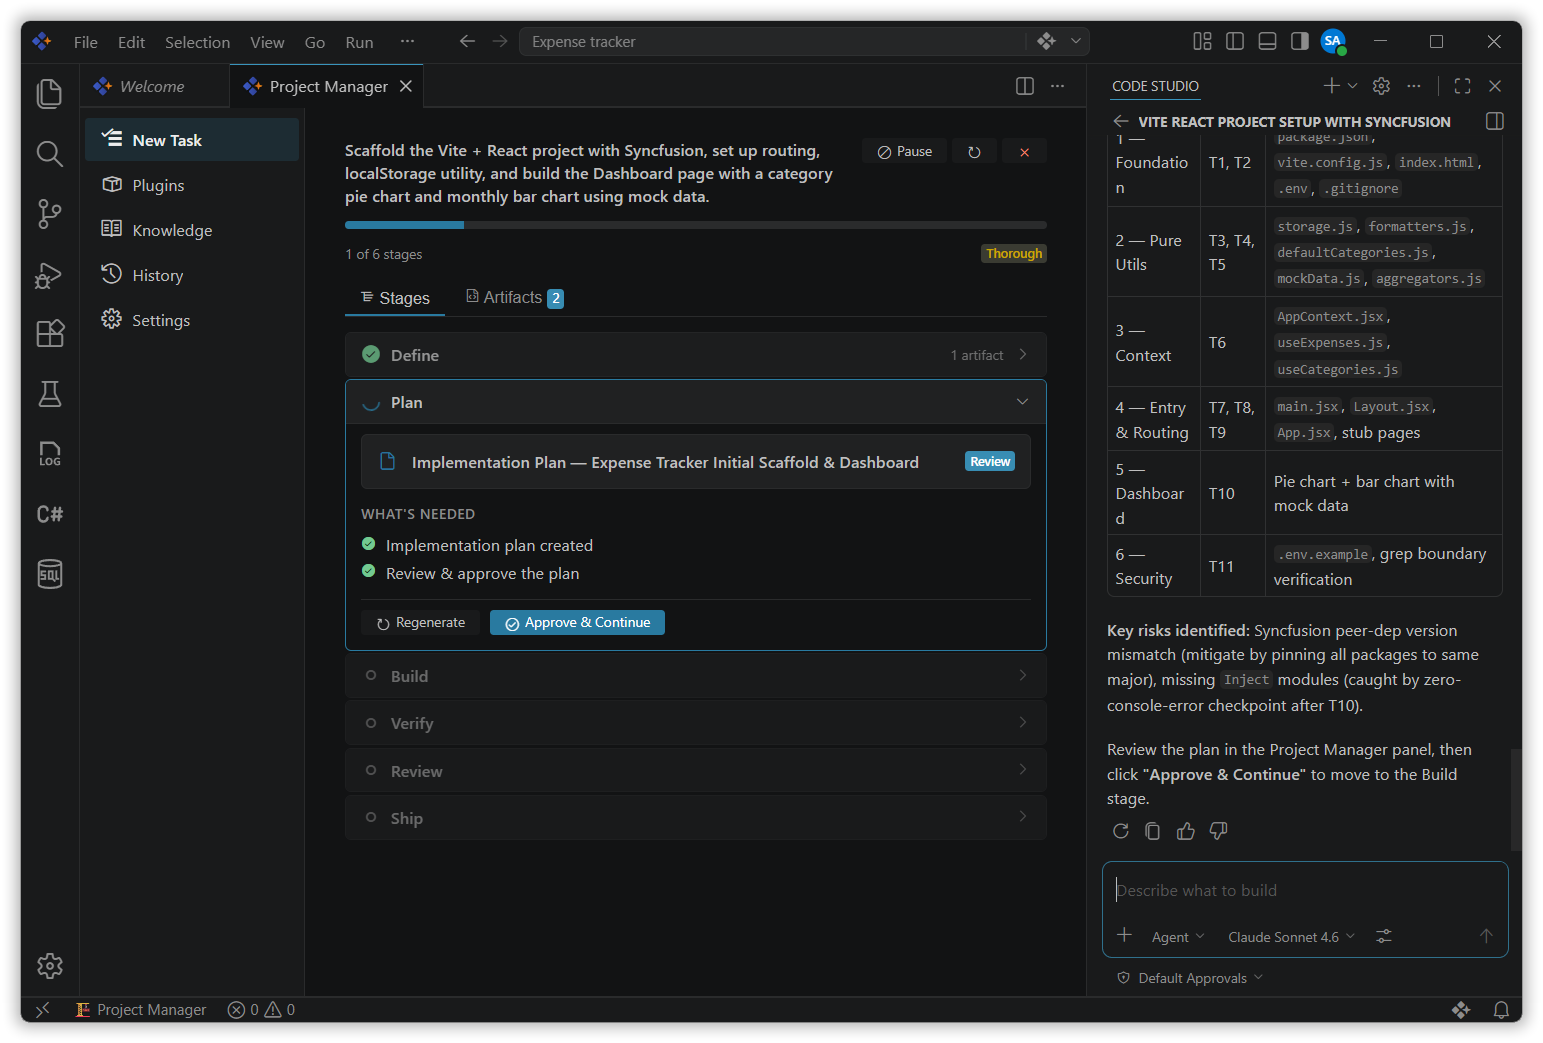The width and height of the screenshot is (1543, 1043).
Task: Click the Regenerate button
Action: tap(421, 623)
